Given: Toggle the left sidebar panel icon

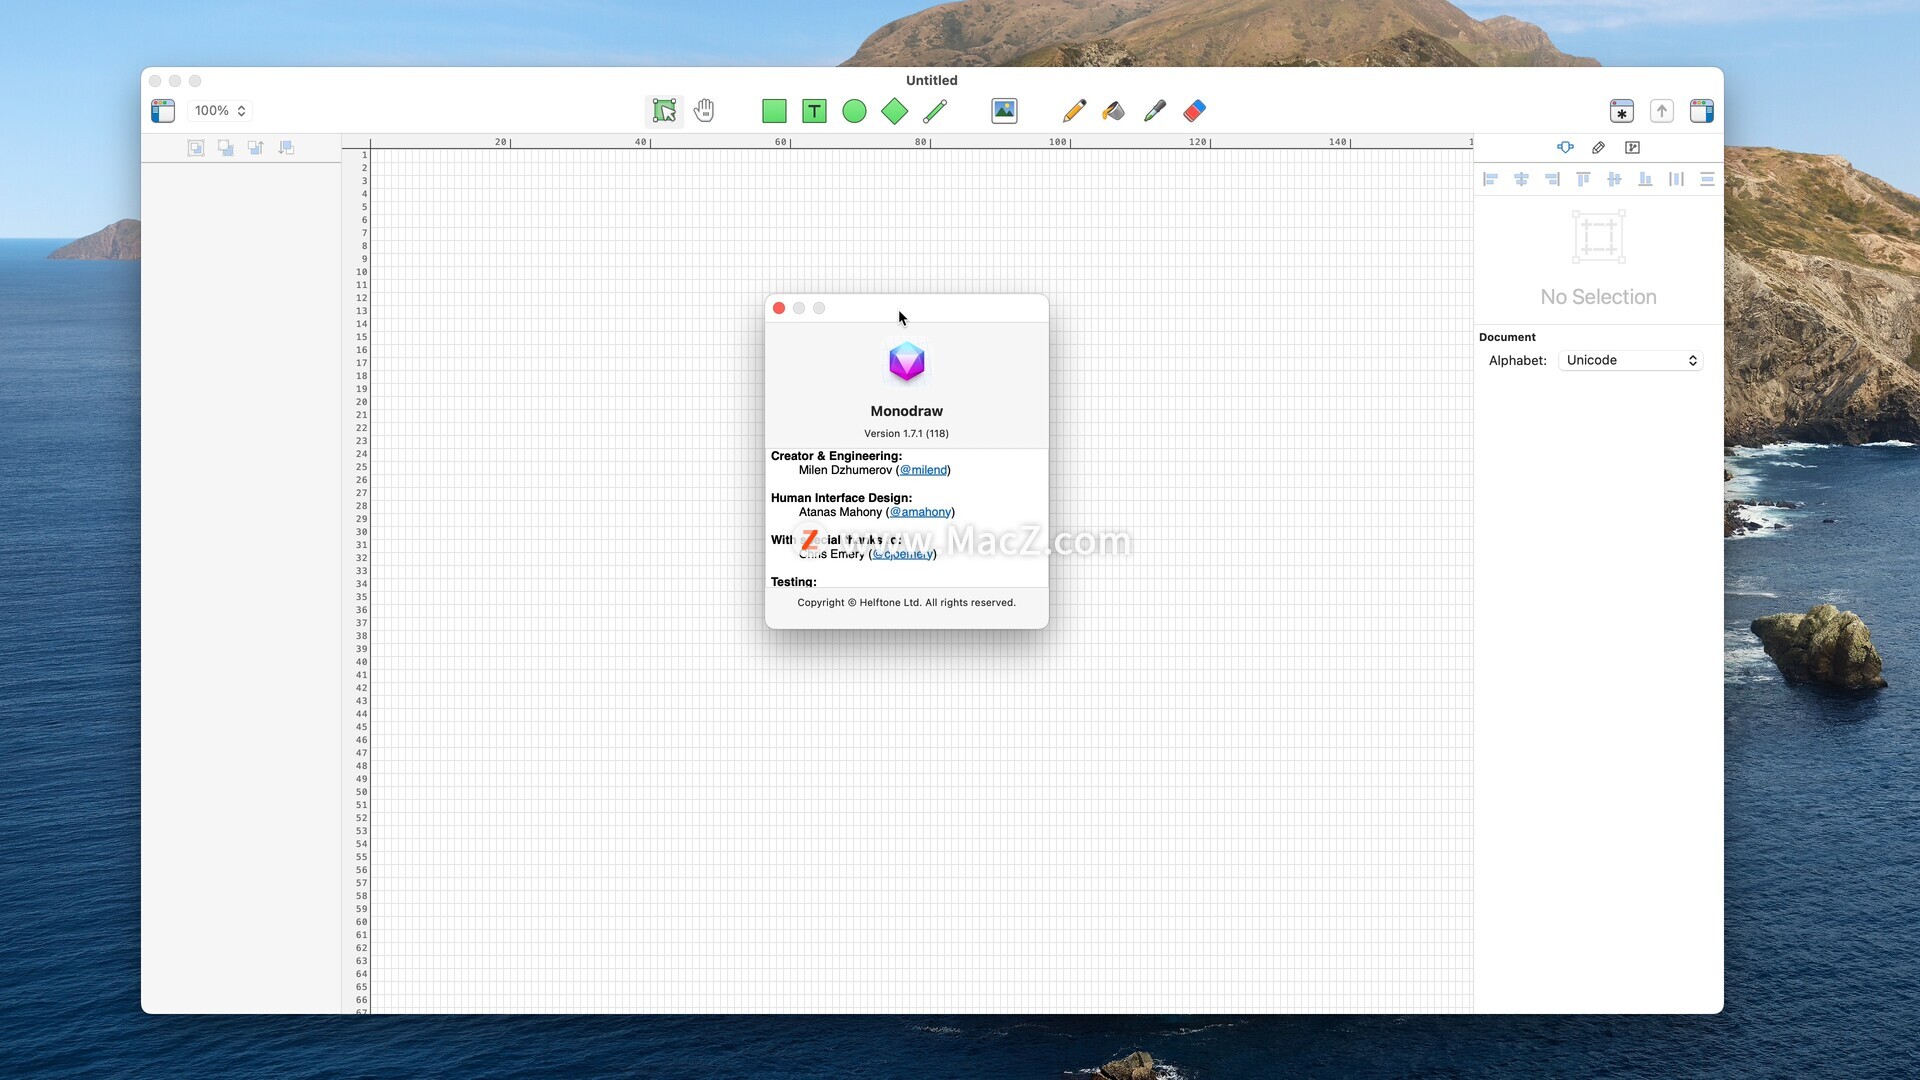Looking at the screenshot, I should click(x=163, y=111).
